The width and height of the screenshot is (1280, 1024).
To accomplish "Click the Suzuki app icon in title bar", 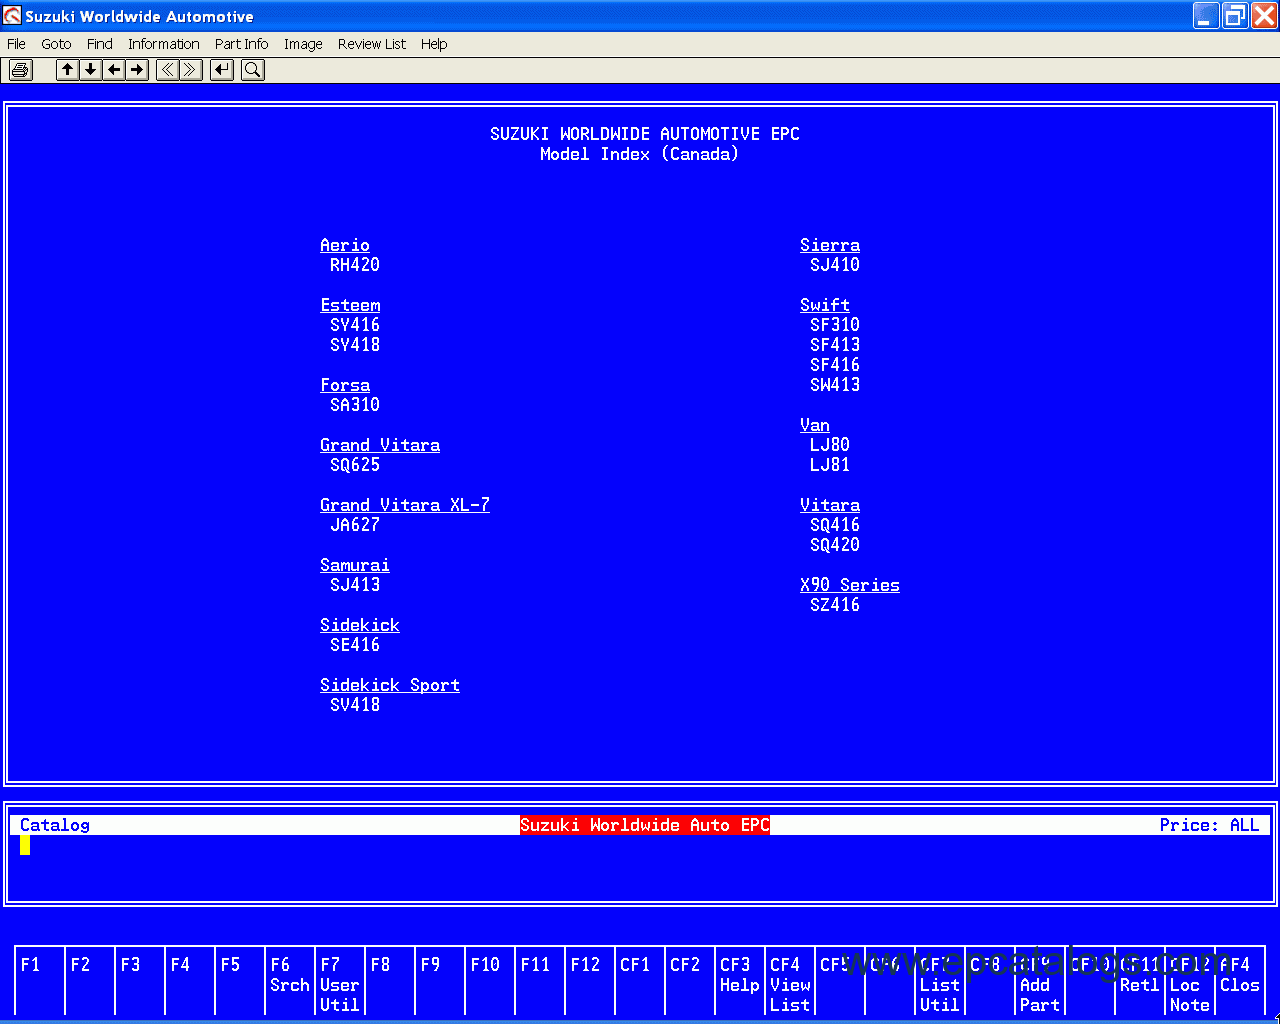I will (x=12, y=16).
